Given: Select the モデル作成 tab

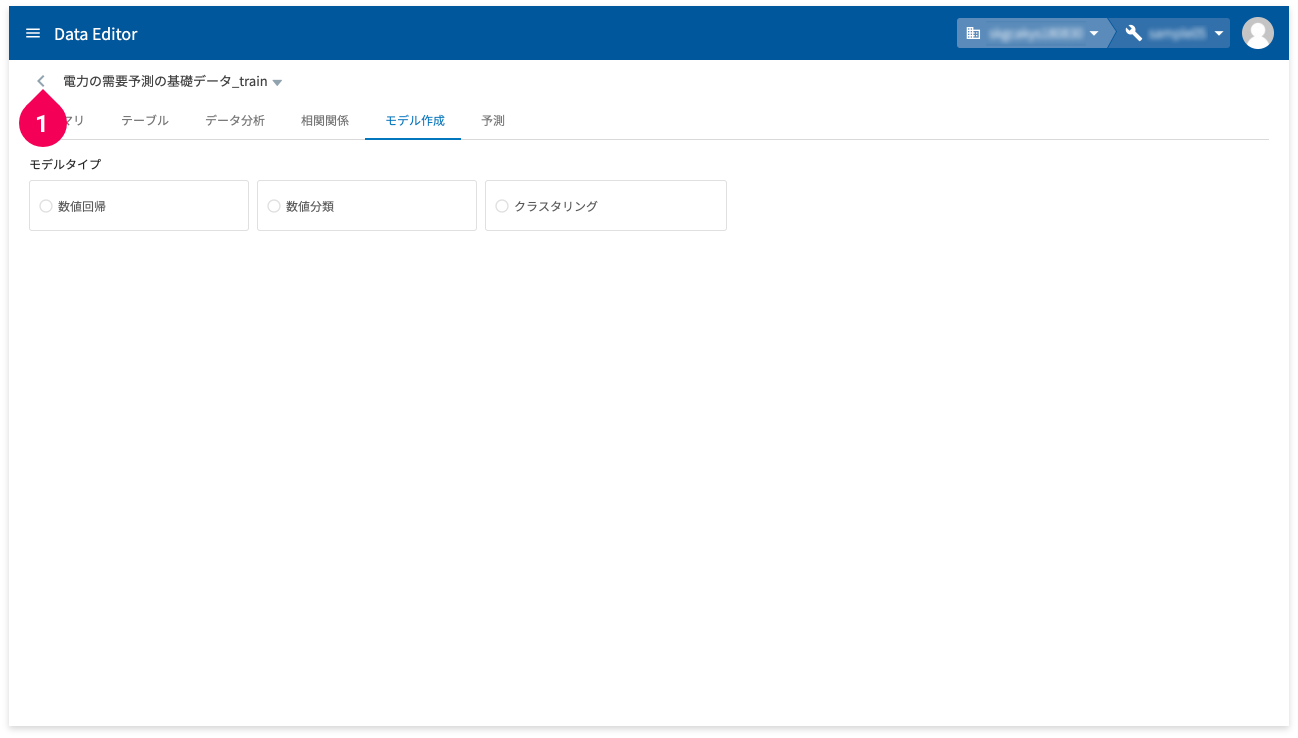Looking at the screenshot, I should click(x=413, y=120).
